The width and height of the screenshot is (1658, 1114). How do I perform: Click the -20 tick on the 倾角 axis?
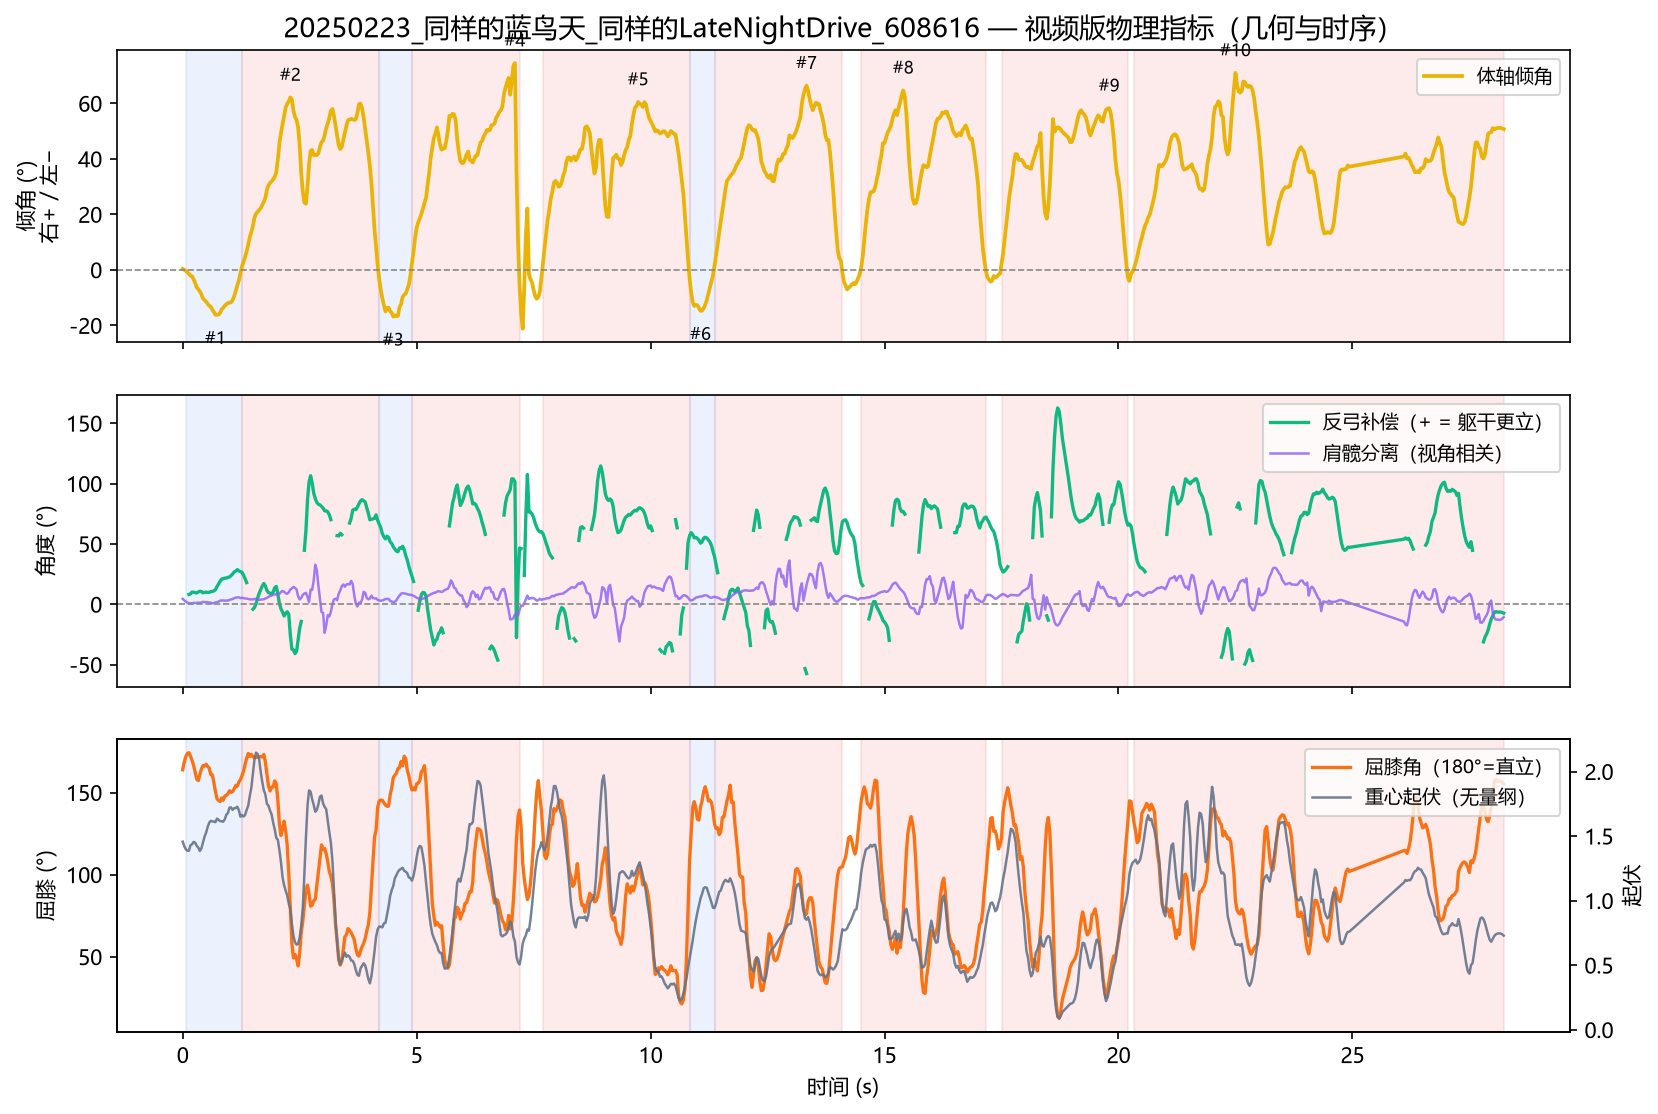click(x=86, y=326)
